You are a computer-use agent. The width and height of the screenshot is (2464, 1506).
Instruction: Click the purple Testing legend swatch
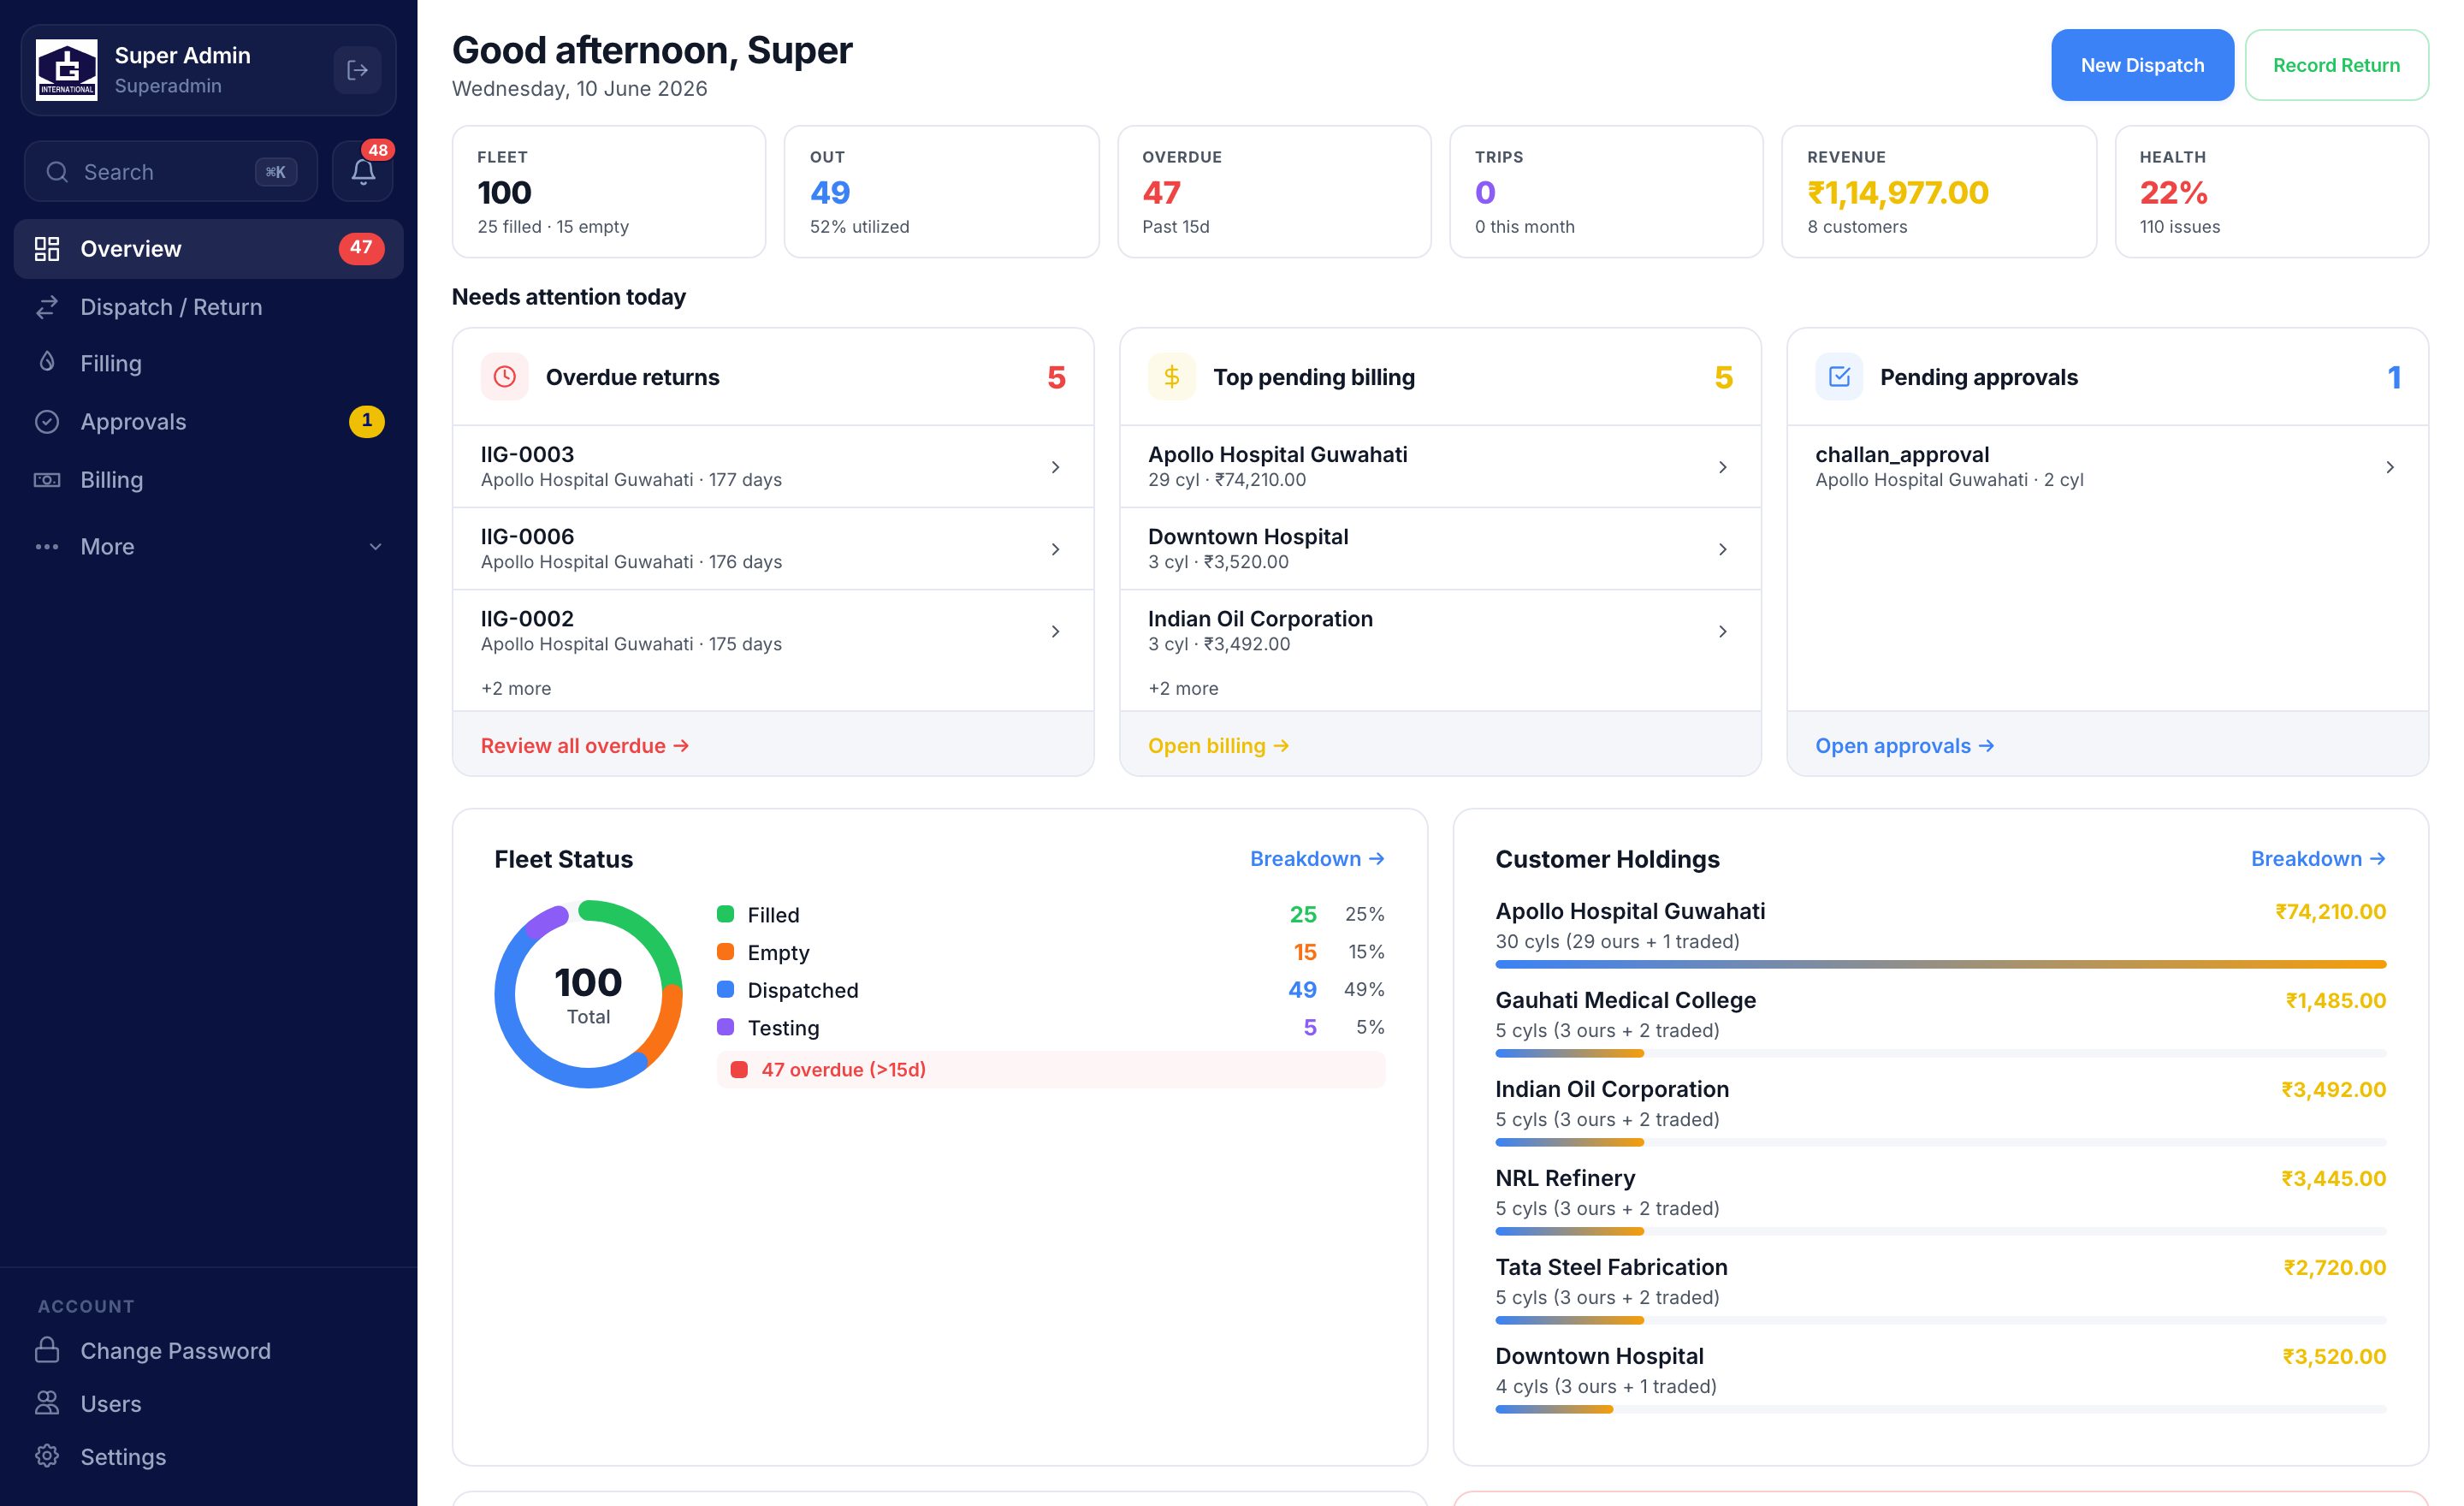(726, 1027)
